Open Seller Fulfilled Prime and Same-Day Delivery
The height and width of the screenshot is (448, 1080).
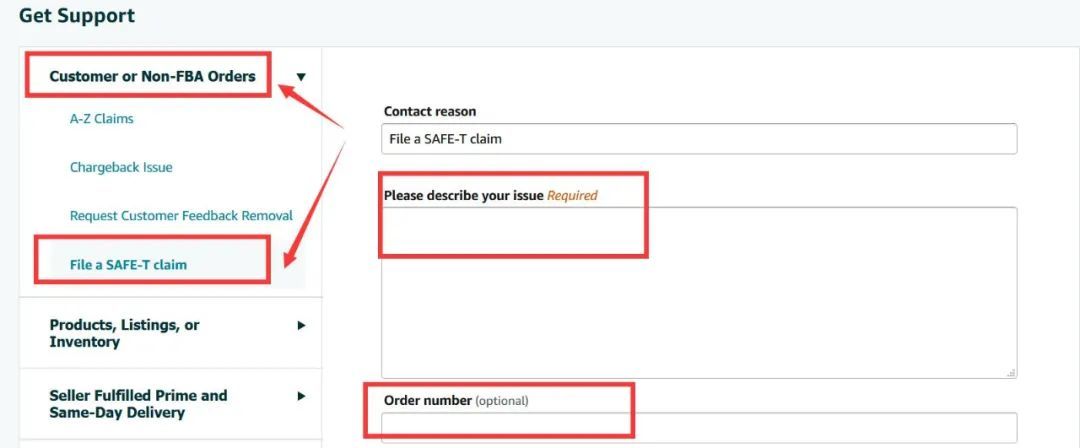(x=138, y=404)
